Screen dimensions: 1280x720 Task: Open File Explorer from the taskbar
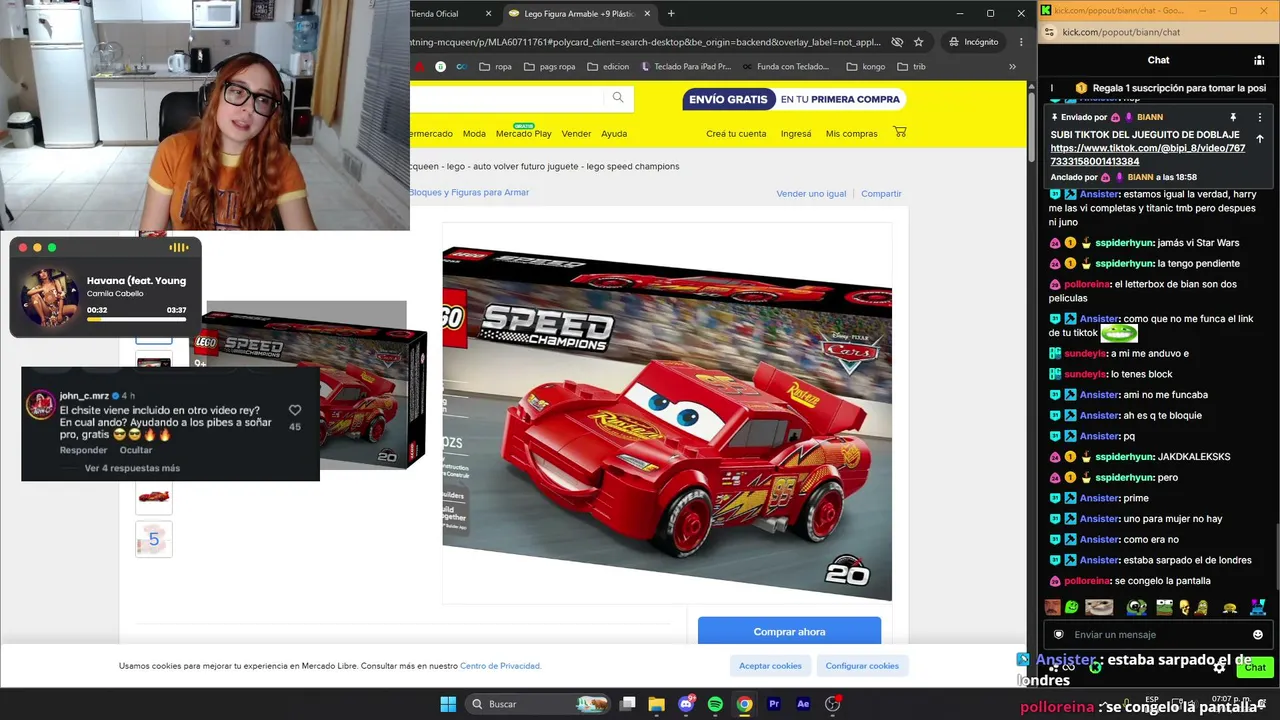pos(656,704)
